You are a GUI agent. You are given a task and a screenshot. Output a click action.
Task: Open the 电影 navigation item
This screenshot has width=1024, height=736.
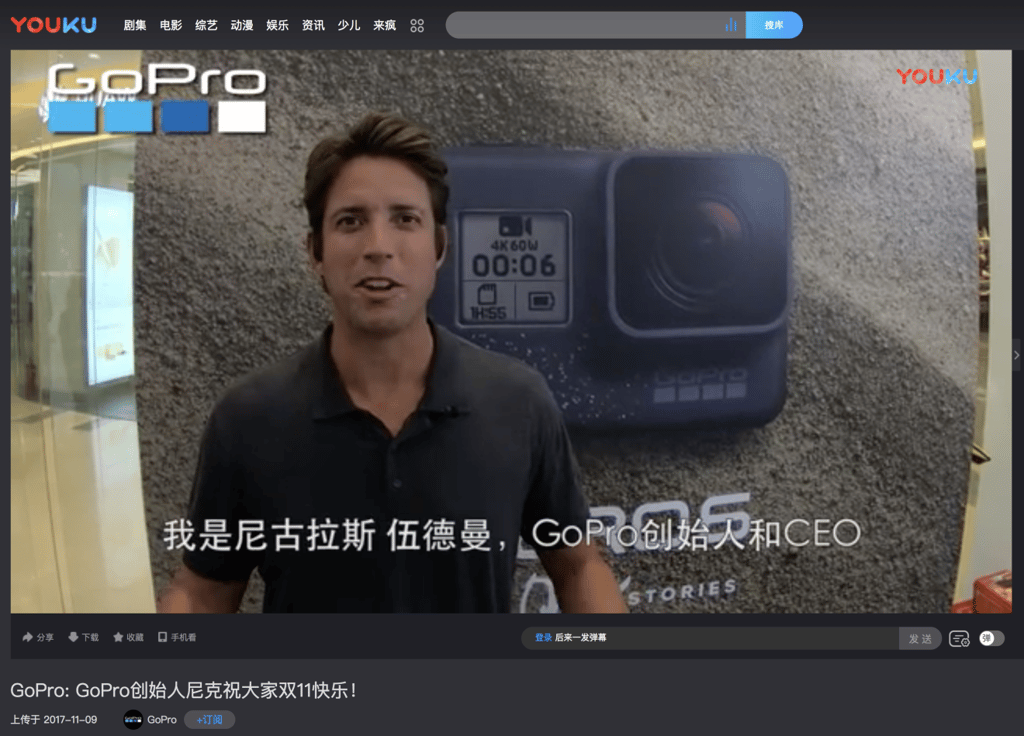click(x=170, y=25)
